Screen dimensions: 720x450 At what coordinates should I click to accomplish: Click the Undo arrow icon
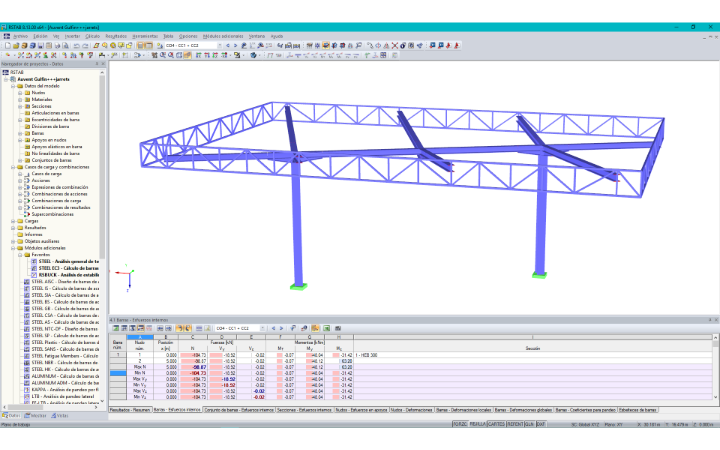(77, 45)
